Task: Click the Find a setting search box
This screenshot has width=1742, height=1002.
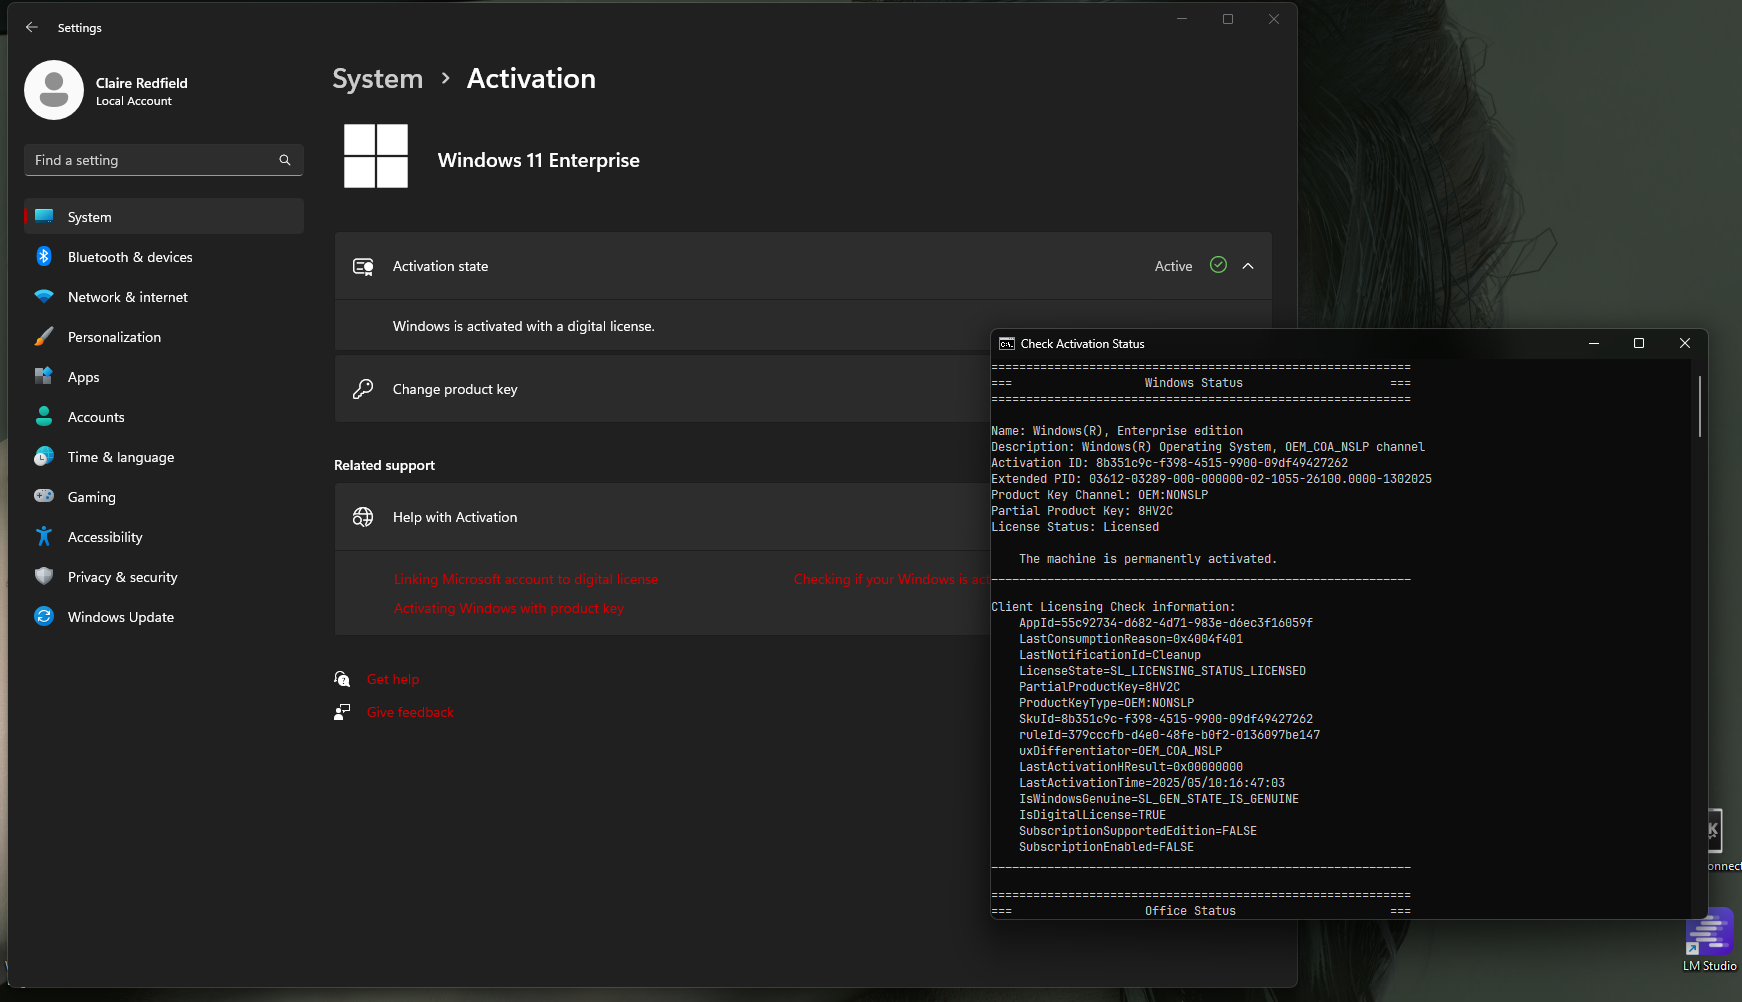Action: tap(164, 160)
